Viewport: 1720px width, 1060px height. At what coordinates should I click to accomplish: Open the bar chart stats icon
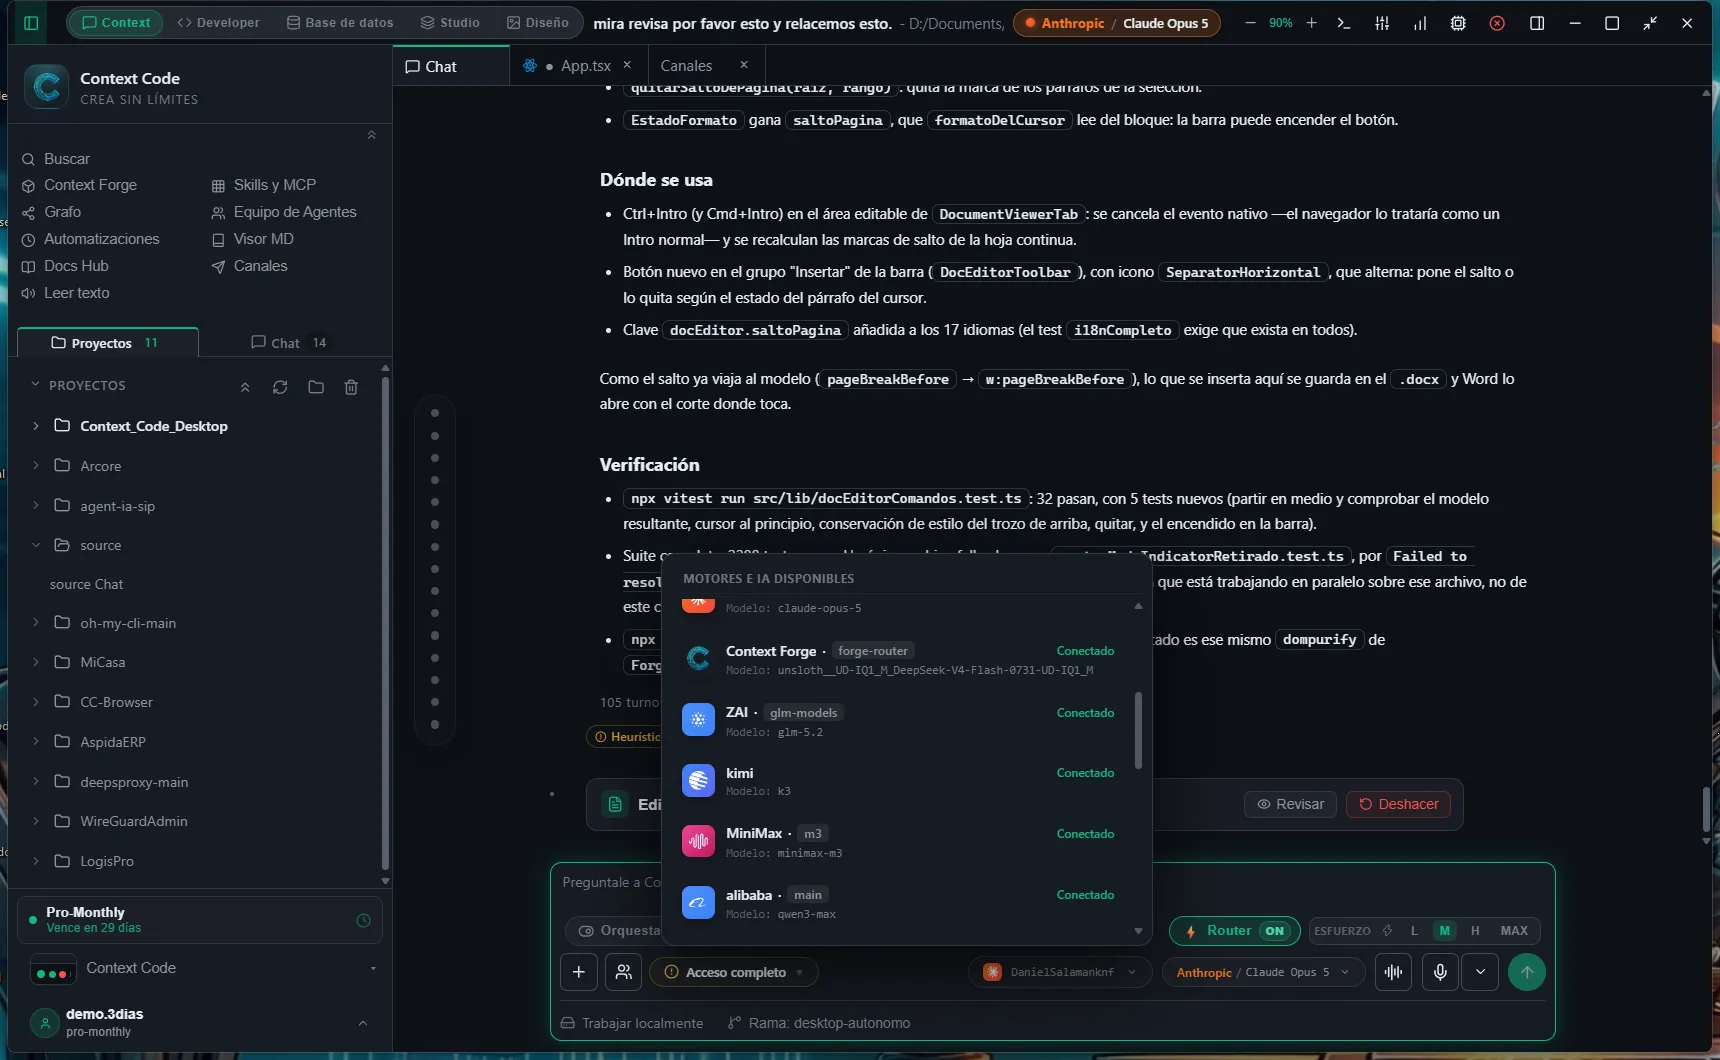[x=1420, y=22]
